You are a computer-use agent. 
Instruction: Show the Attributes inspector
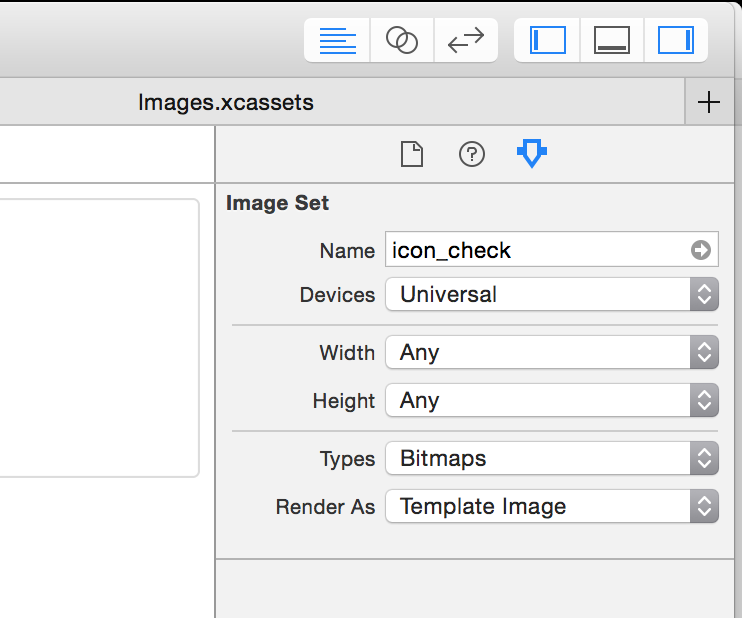[532, 153]
